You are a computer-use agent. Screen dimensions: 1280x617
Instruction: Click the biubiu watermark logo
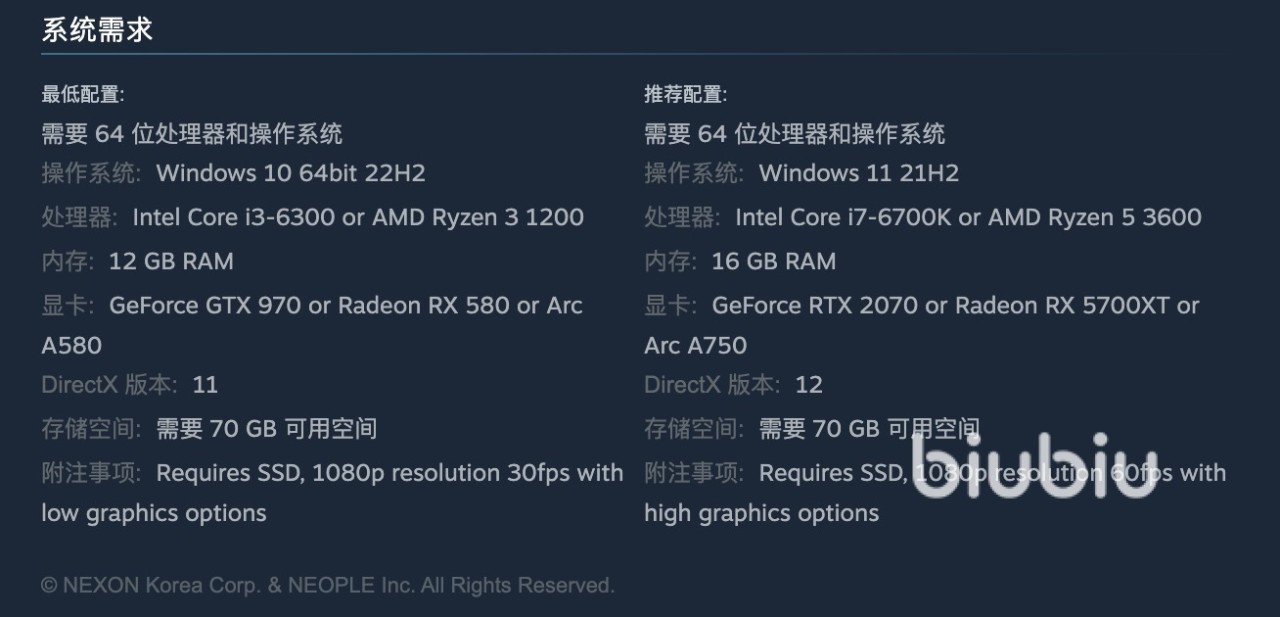pyautogui.click(x=1034, y=465)
